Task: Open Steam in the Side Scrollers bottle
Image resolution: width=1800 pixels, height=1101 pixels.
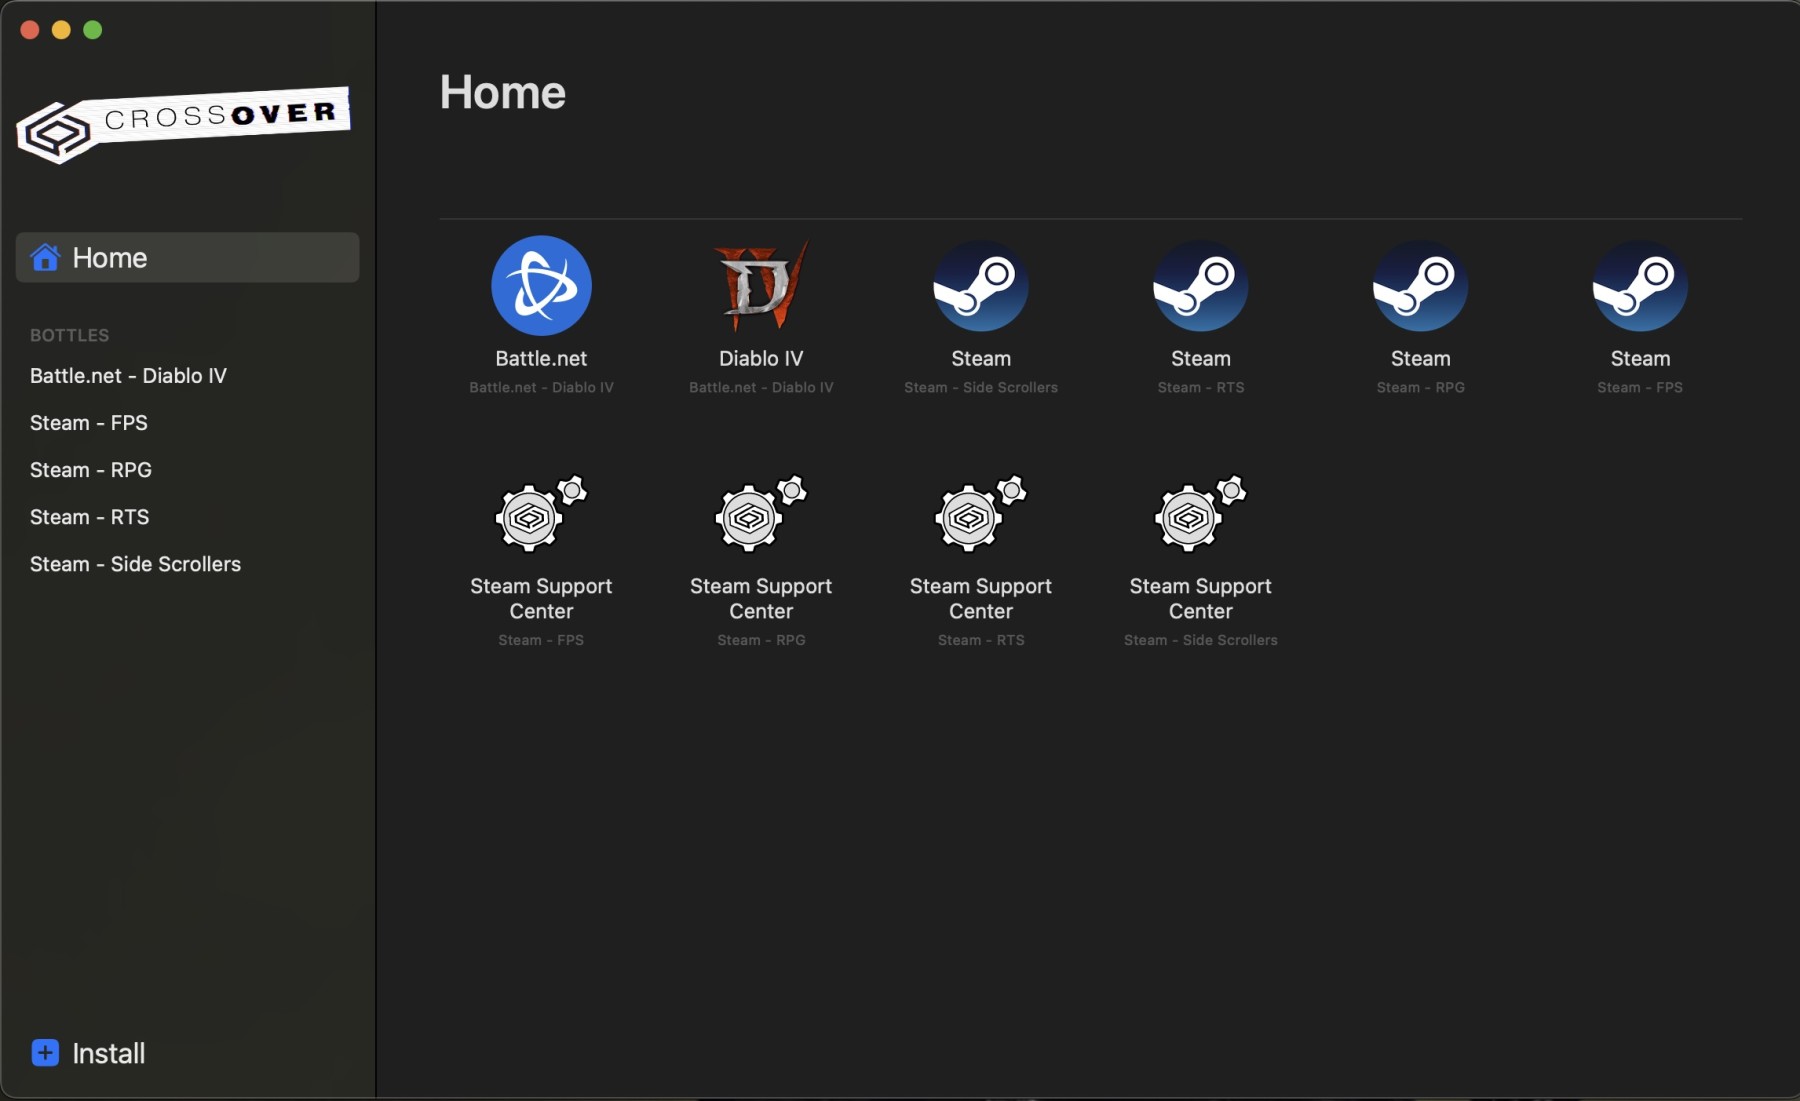Action: point(981,286)
